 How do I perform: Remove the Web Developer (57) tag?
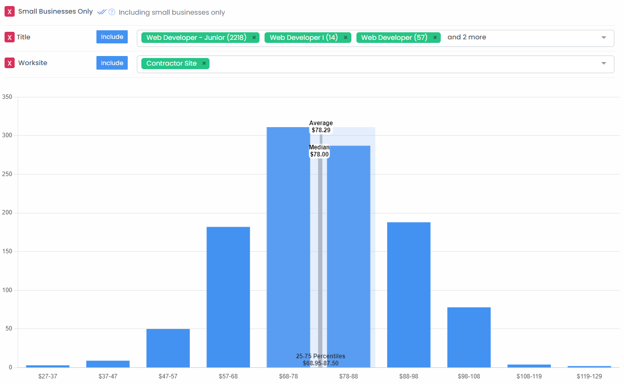[435, 37]
